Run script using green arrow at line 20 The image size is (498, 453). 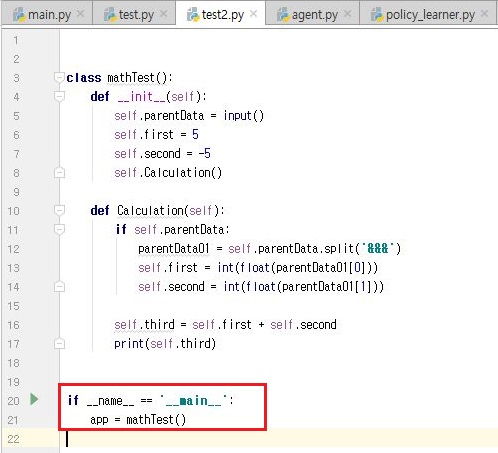pyautogui.click(x=34, y=399)
